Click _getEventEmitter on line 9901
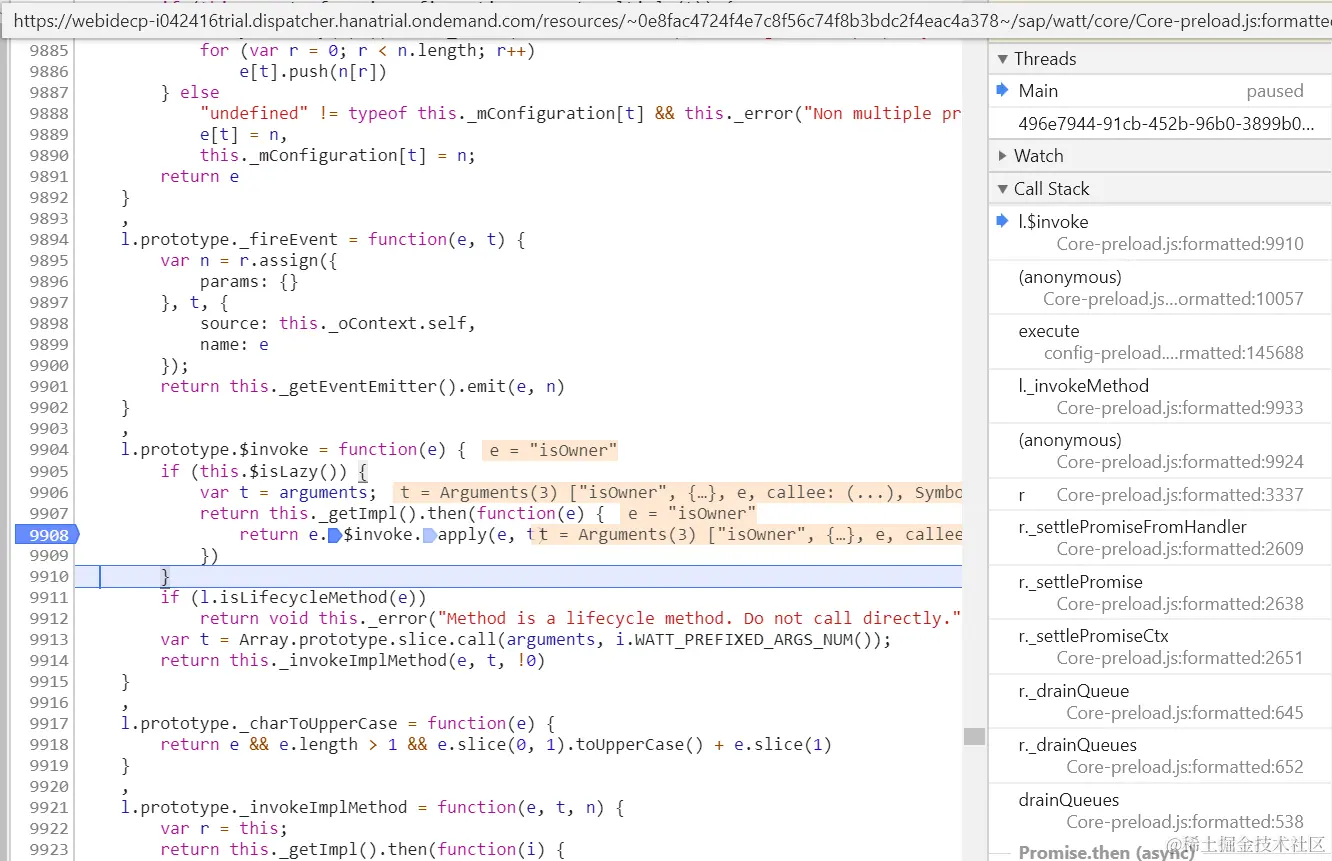1332x861 pixels. click(x=358, y=386)
